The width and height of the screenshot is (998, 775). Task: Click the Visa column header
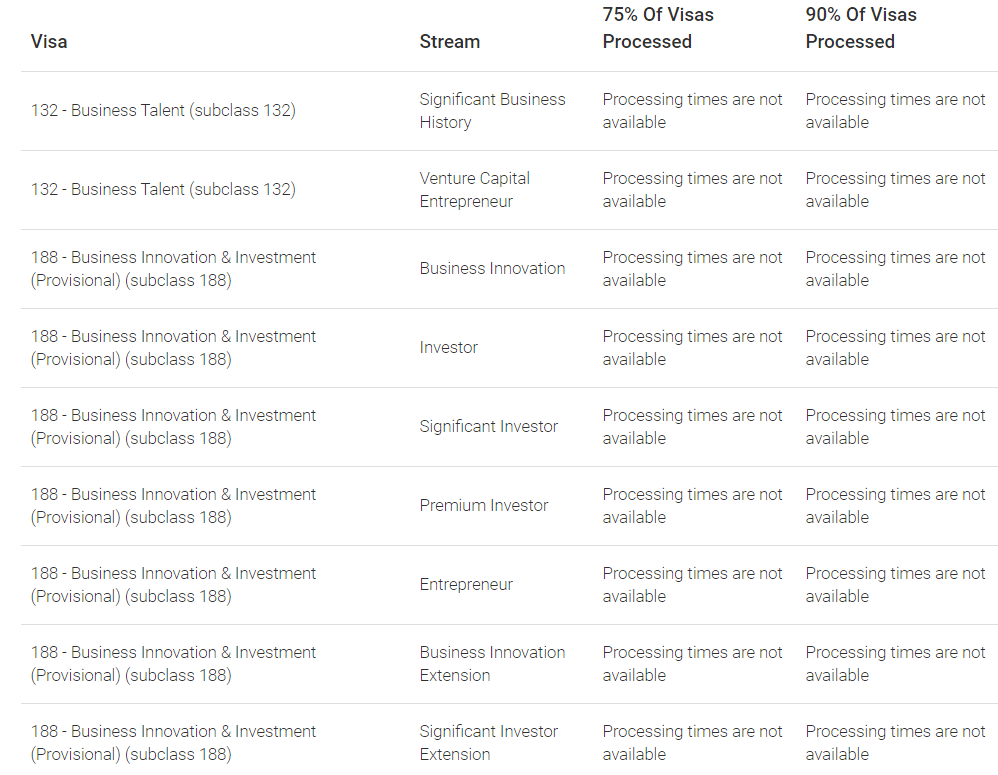[49, 41]
